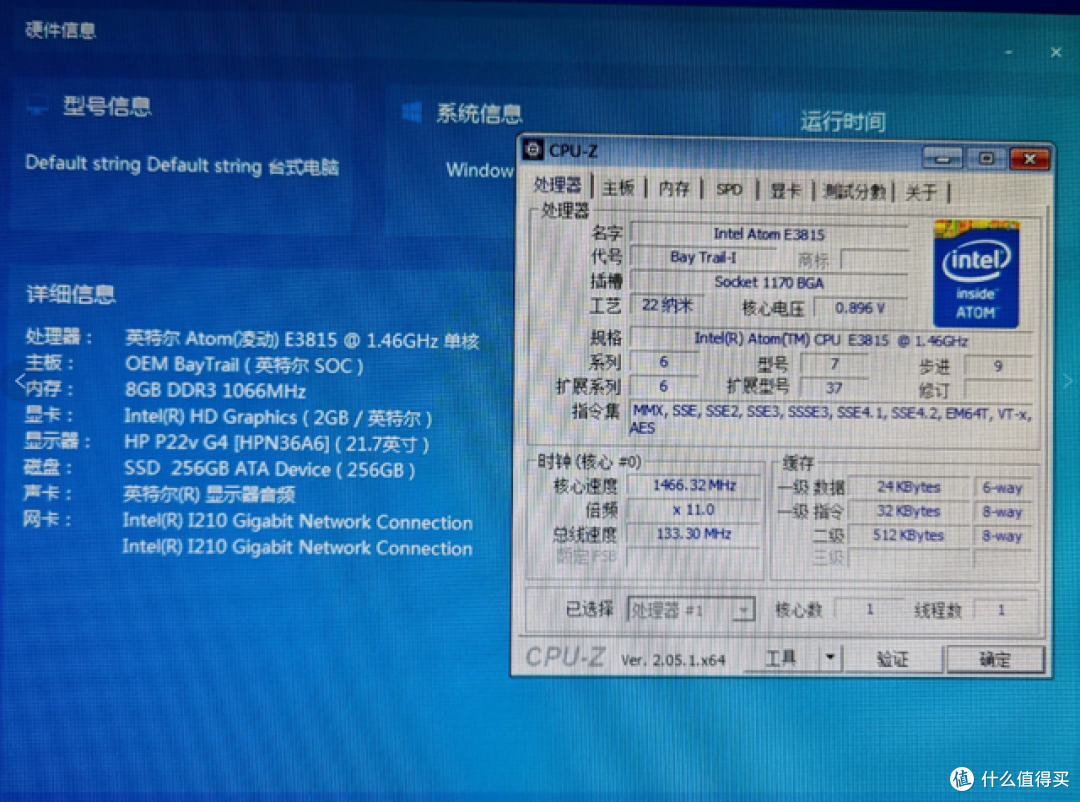Click the Socket 1170 BGA field
This screenshot has height=802, width=1080.
point(769,282)
